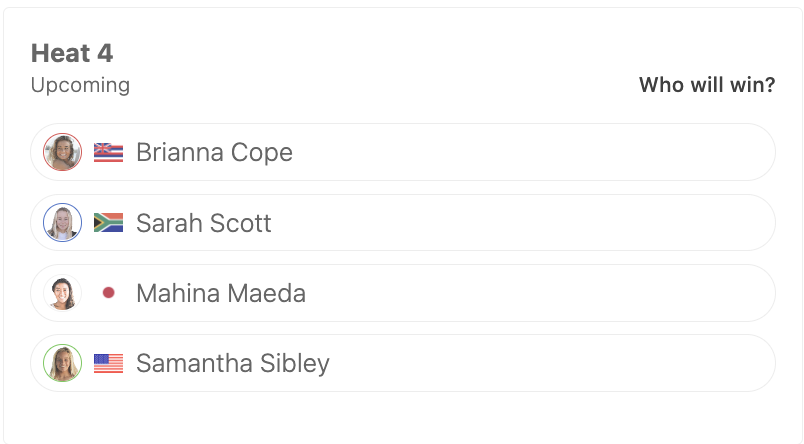Click the Who will win? label

(x=707, y=85)
